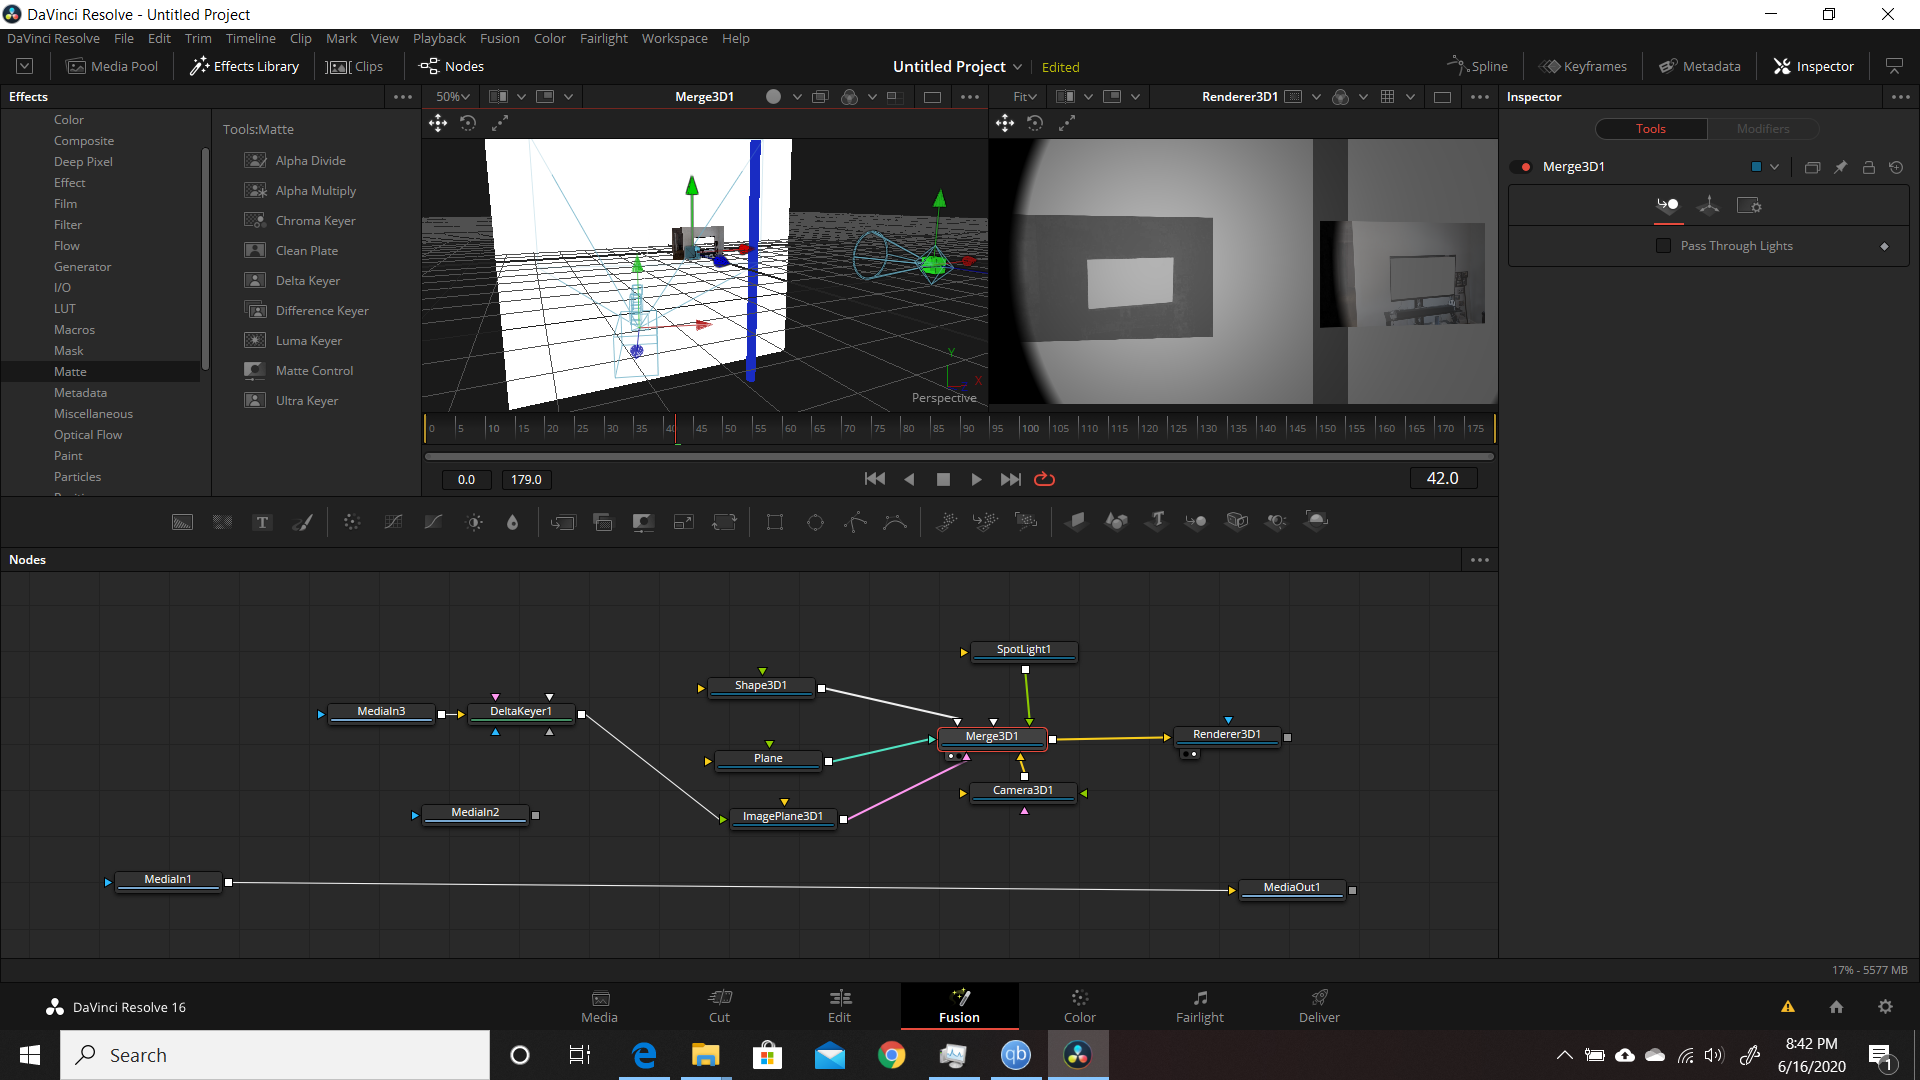
Task: Add a Merge node from the toolbar
Action: [x=563, y=522]
